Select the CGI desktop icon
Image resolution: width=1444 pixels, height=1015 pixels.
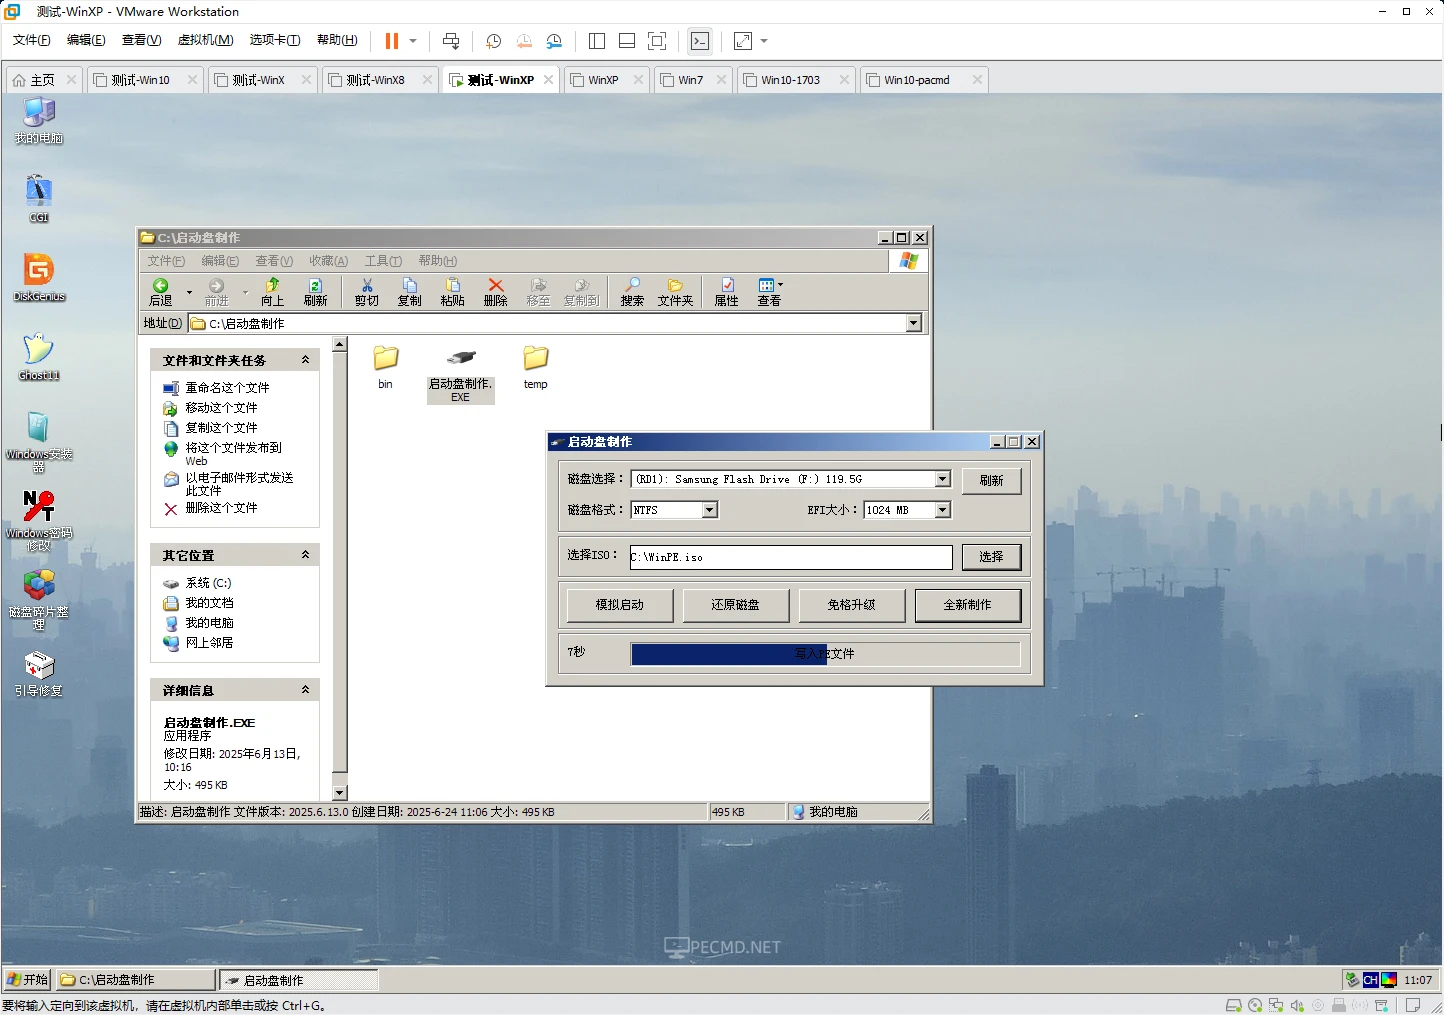pos(39,199)
